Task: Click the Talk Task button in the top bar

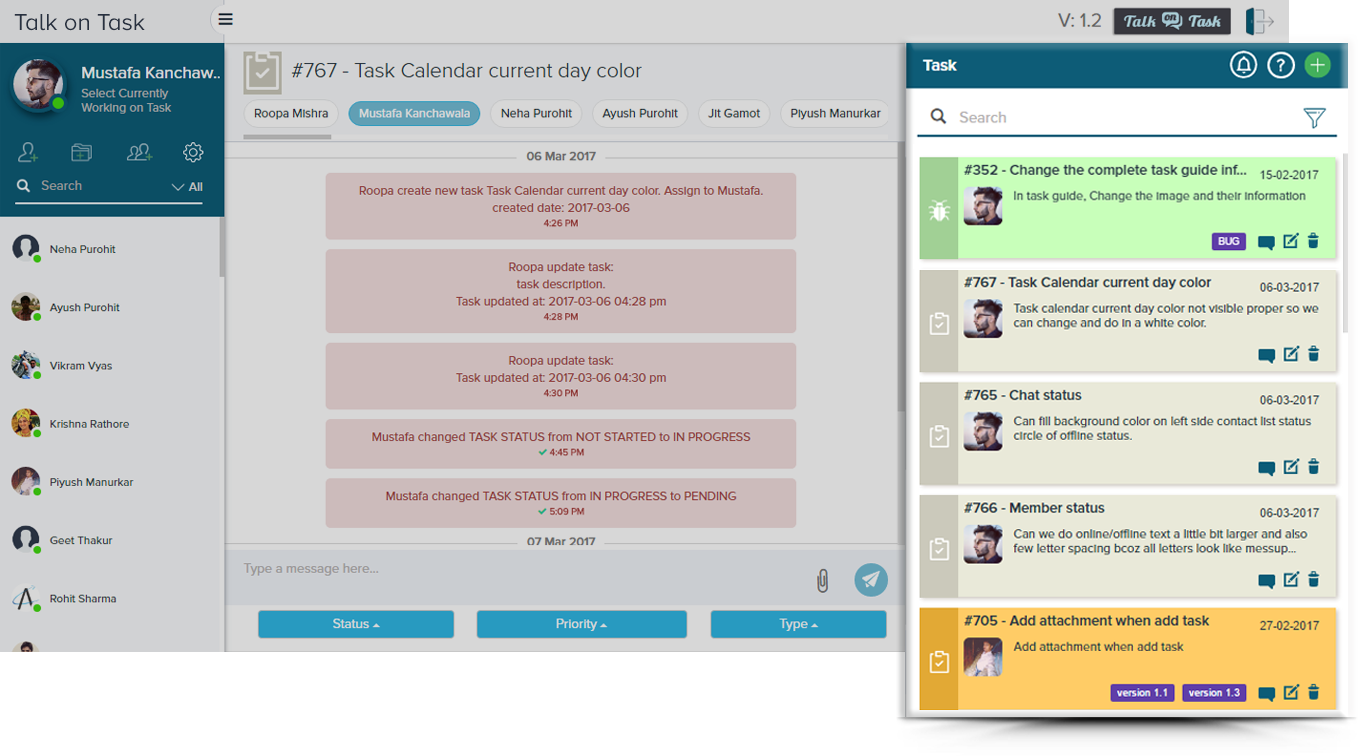Action: pos(1171,20)
